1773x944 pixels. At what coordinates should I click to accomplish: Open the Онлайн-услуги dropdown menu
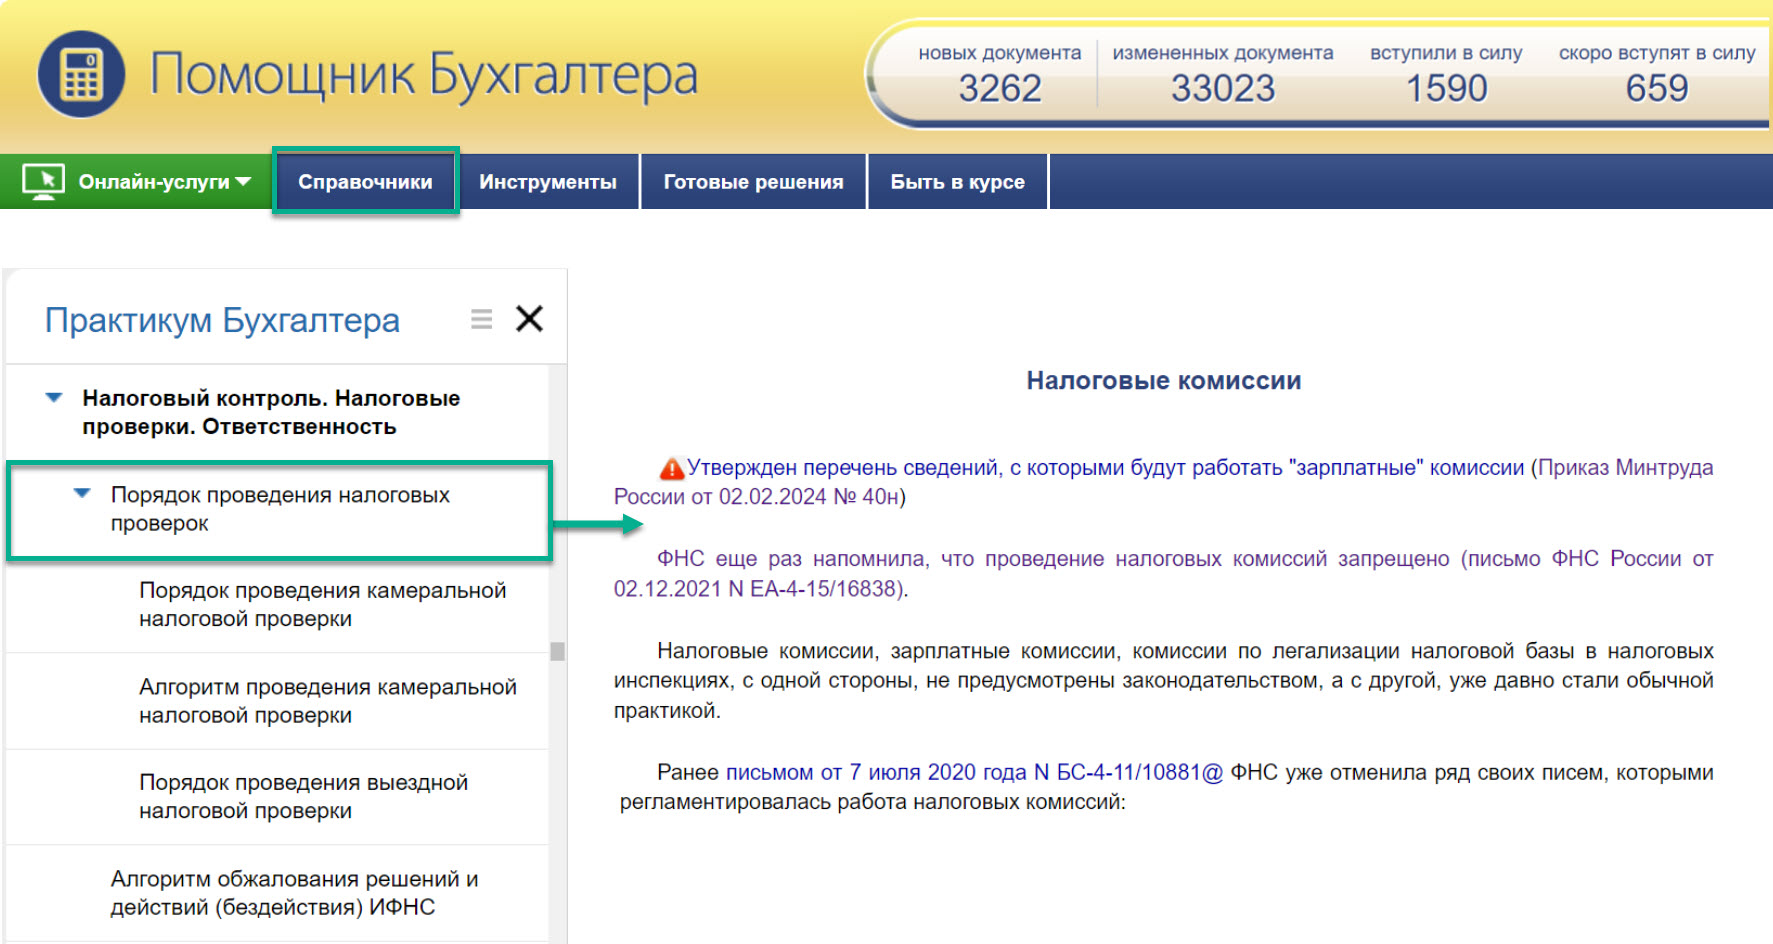(x=136, y=182)
